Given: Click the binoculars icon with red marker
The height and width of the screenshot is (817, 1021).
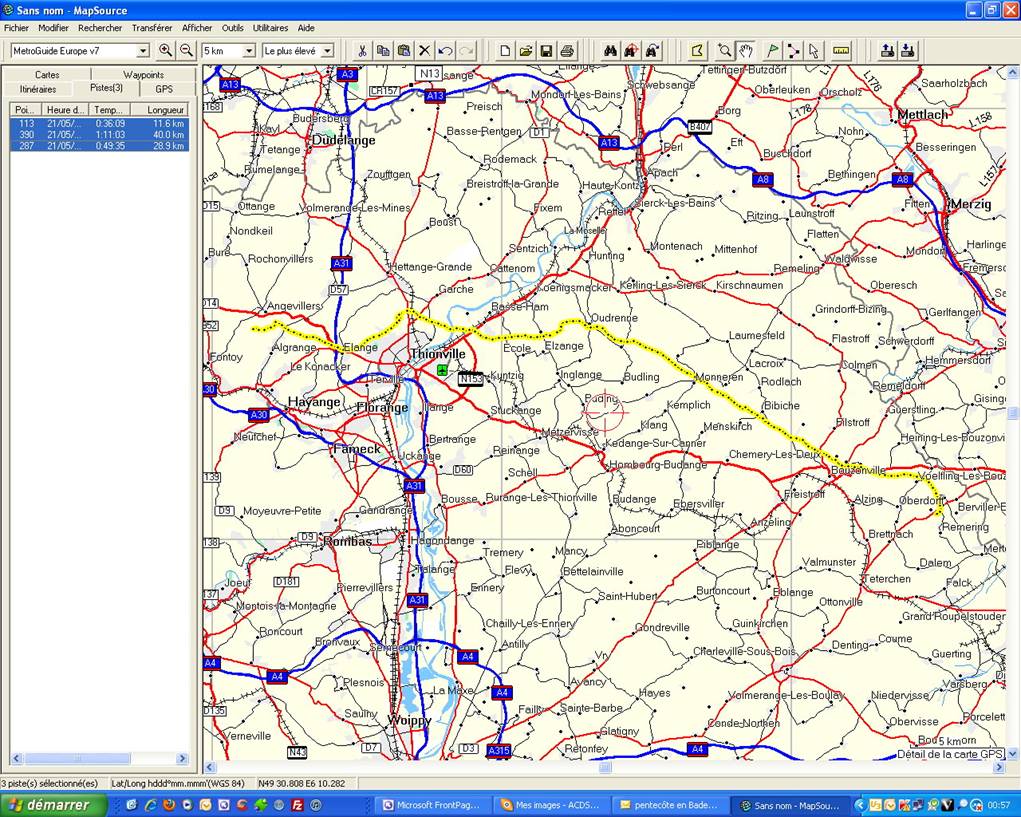Looking at the screenshot, I should click(x=630, y=50).
